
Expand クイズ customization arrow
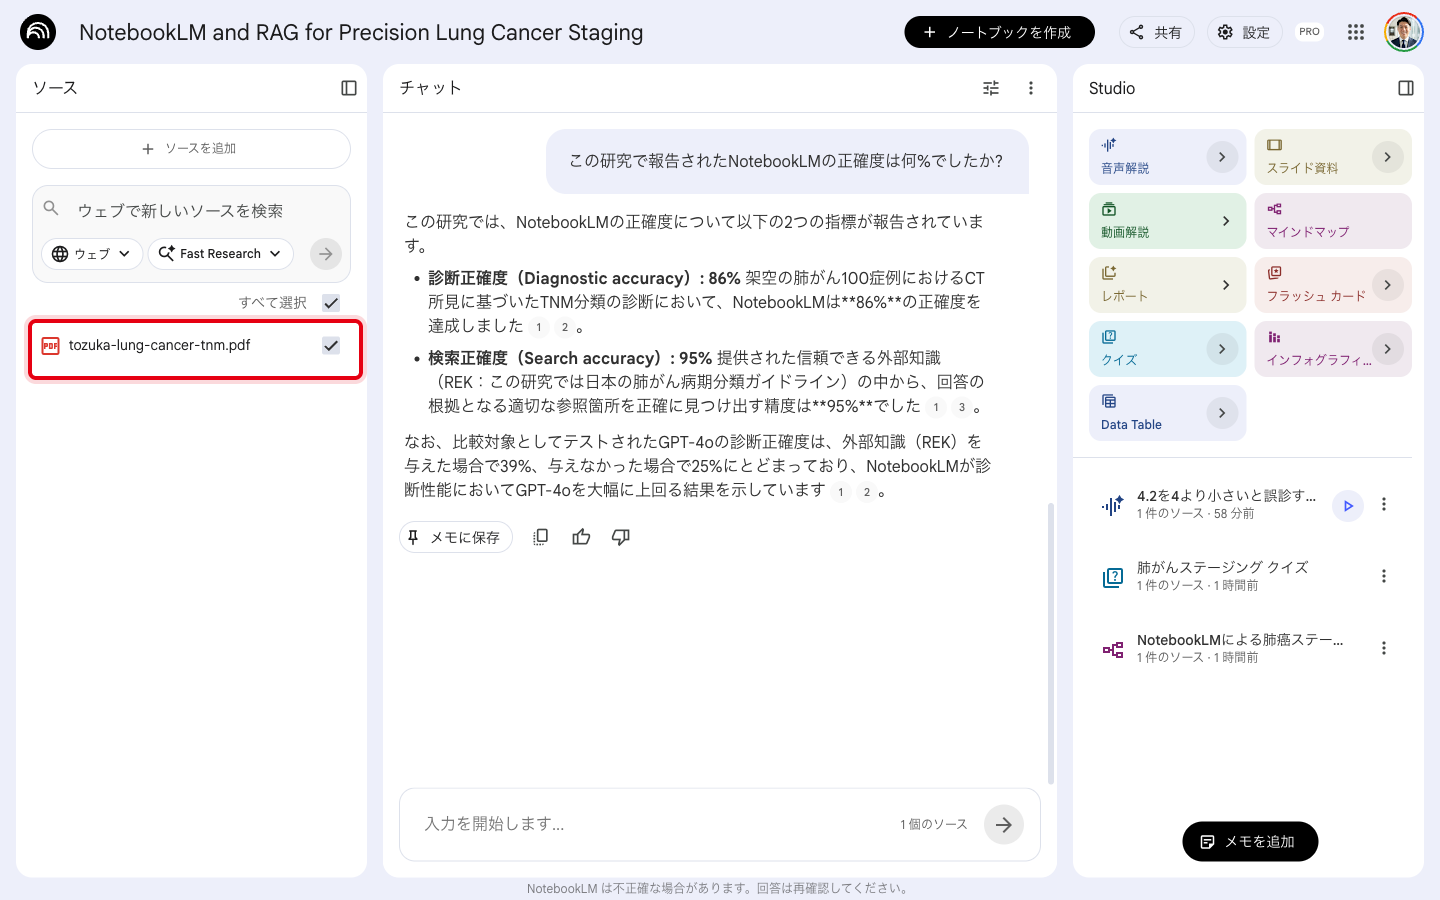pyautogui.click(x=1222, y=349)
